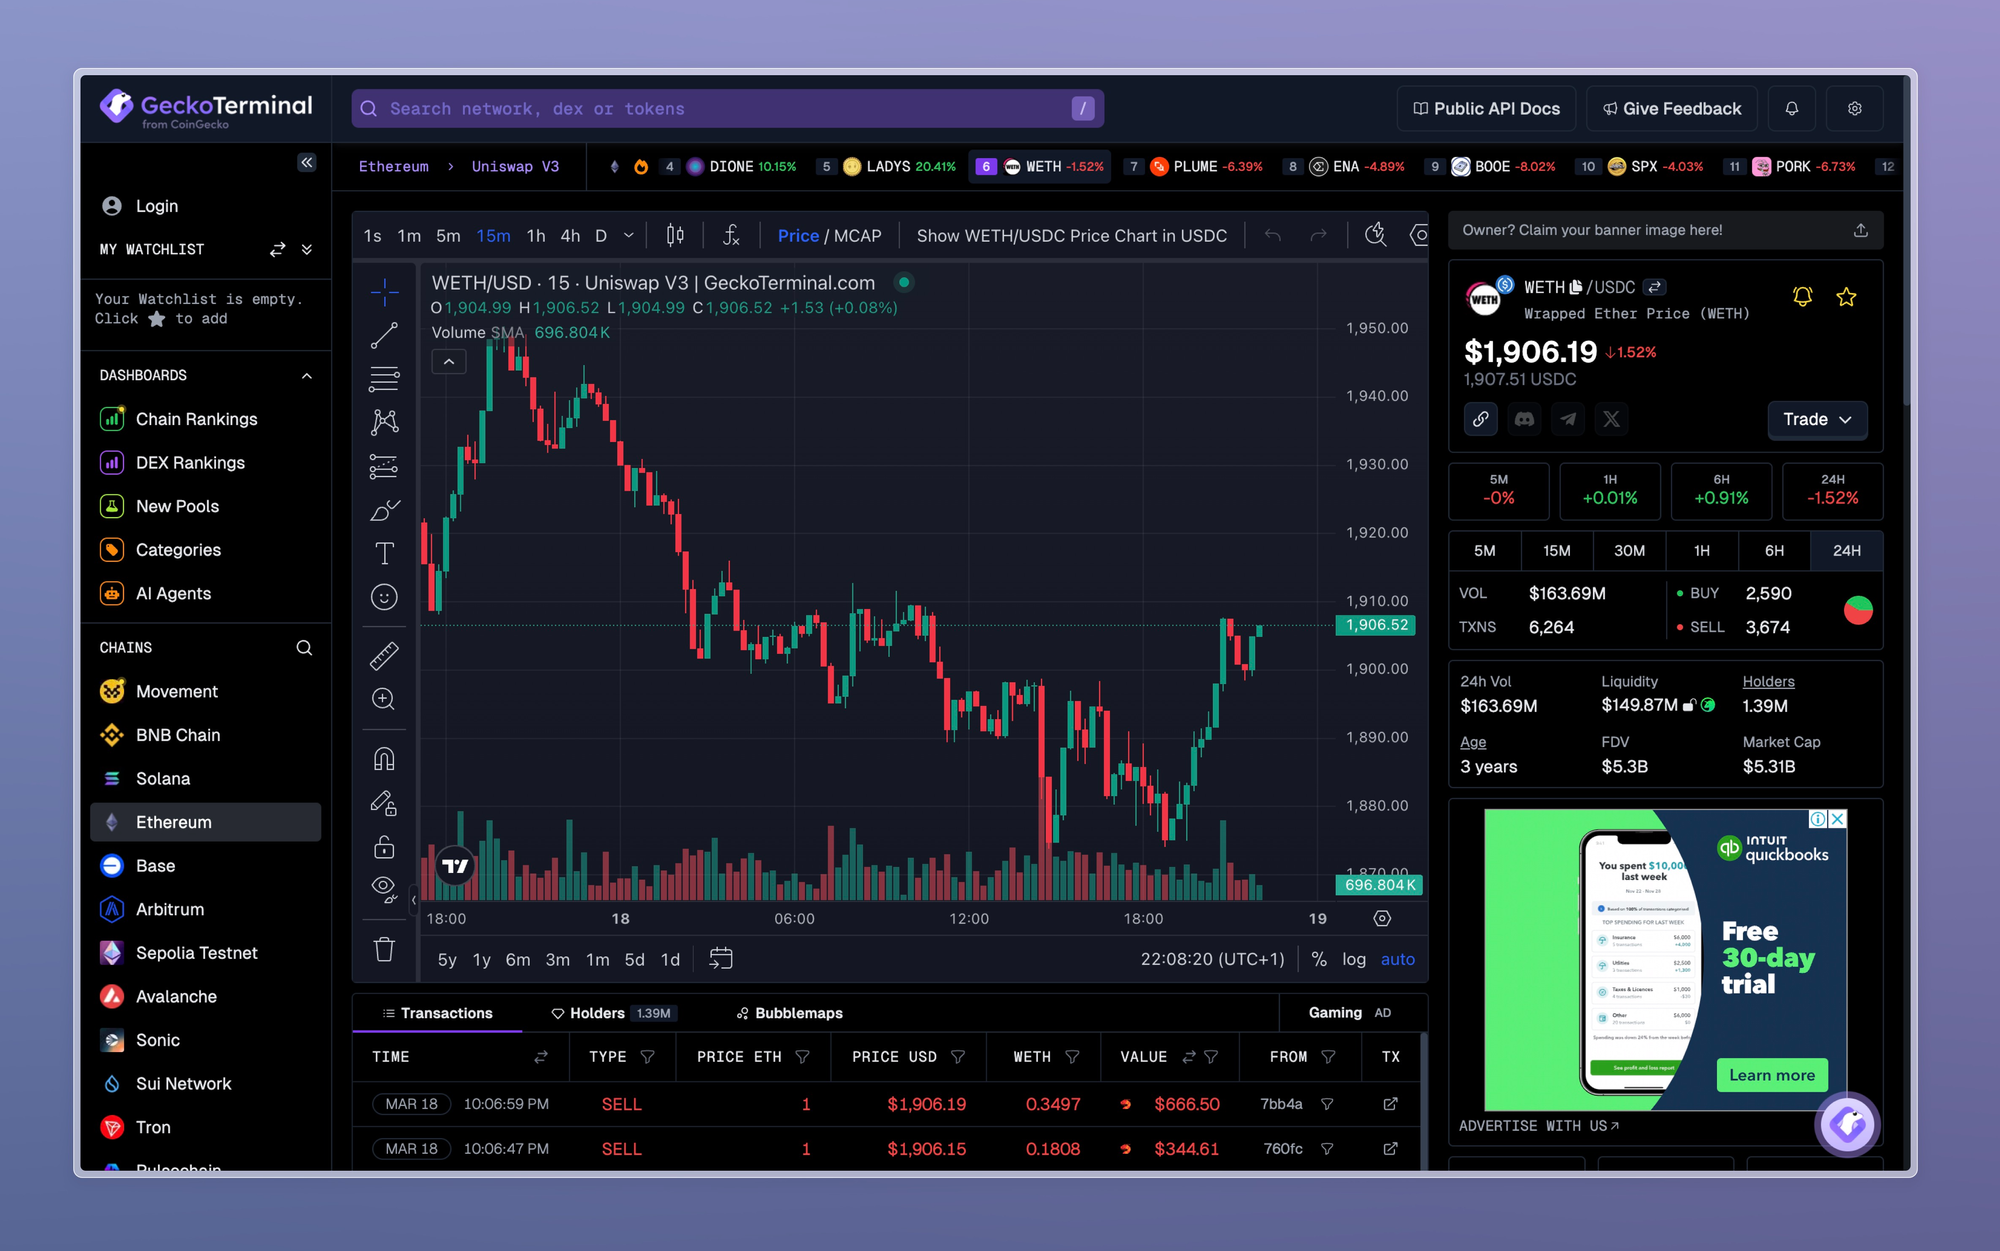Expand the My Watchlist section
2000x1251 pixels.
(307, 249)
